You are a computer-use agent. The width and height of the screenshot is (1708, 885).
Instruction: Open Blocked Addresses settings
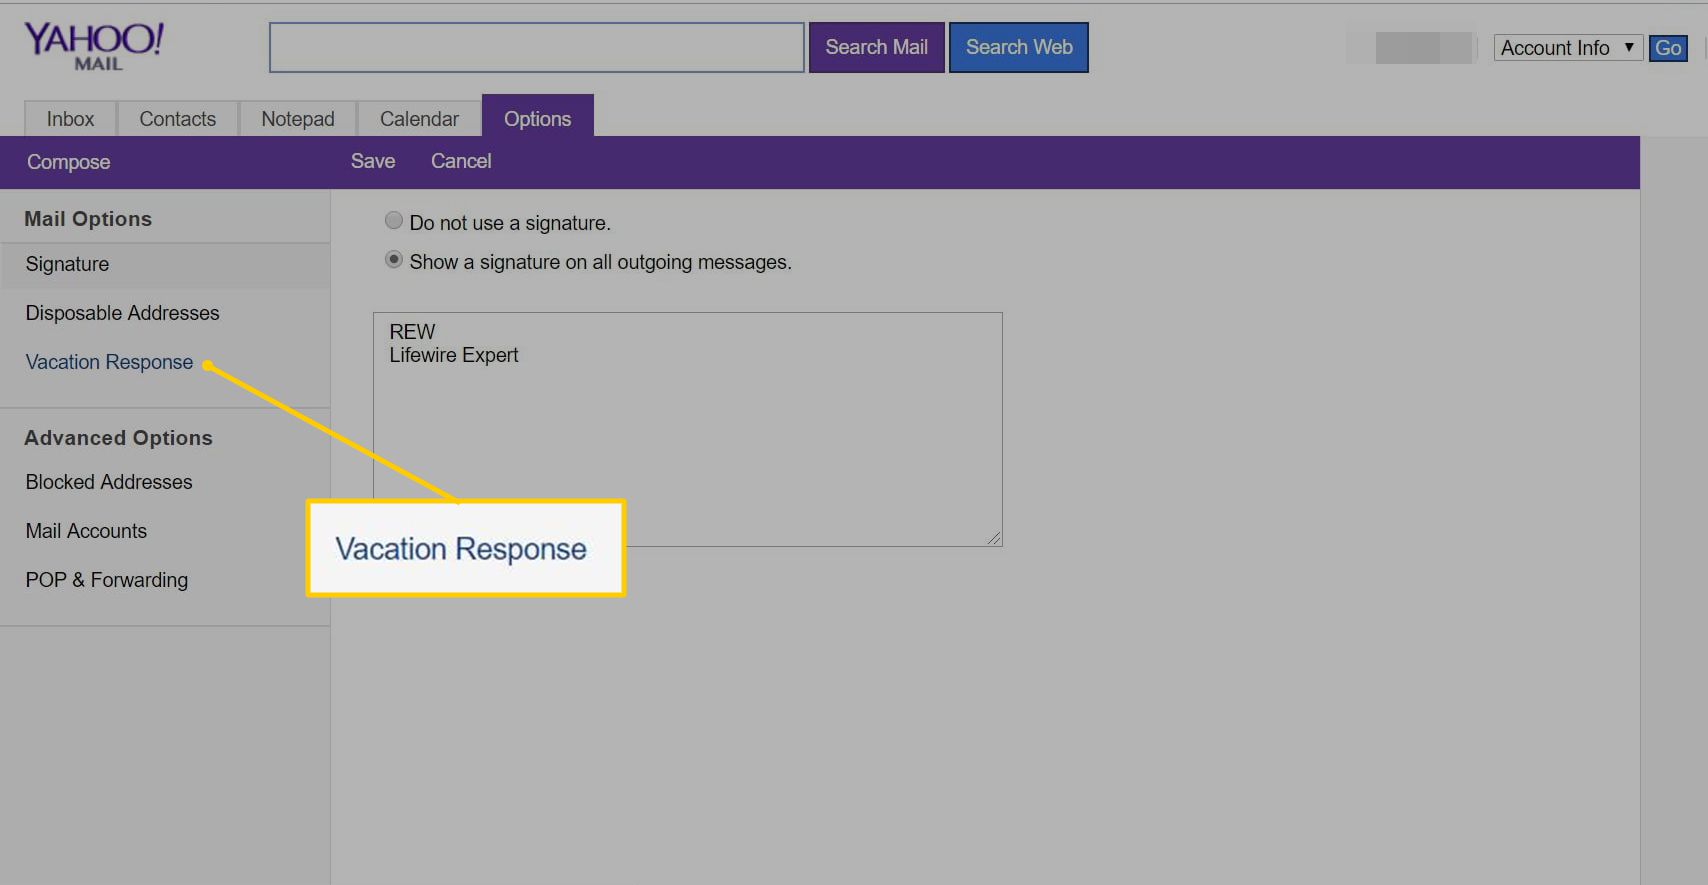coord(108,482)
